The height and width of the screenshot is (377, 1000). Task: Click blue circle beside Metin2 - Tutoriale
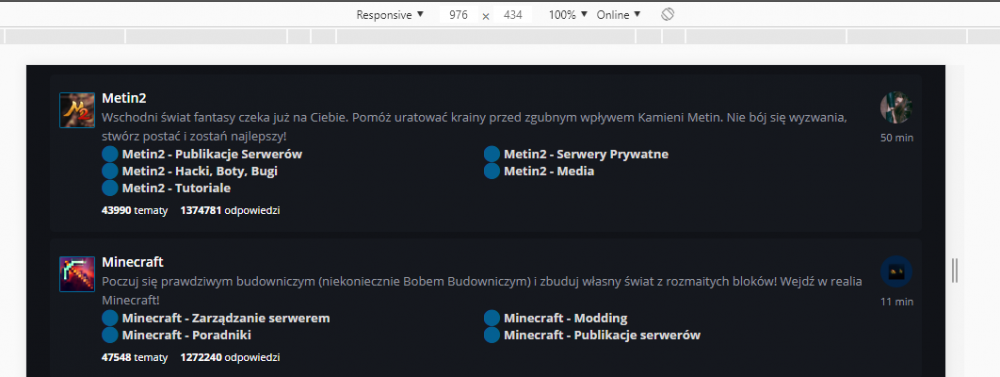(x=110, y=188)
